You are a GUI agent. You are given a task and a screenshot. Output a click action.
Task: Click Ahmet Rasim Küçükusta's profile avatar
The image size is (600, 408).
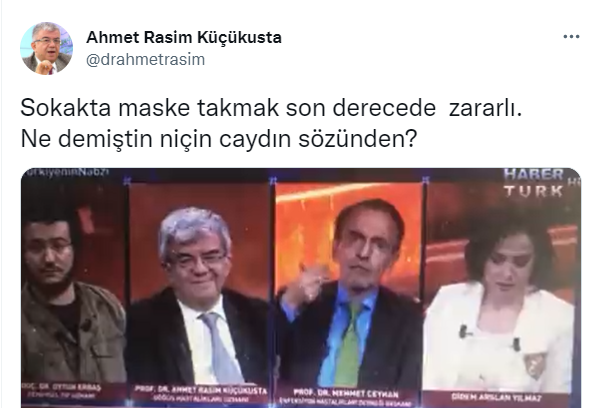coord(46,48)
